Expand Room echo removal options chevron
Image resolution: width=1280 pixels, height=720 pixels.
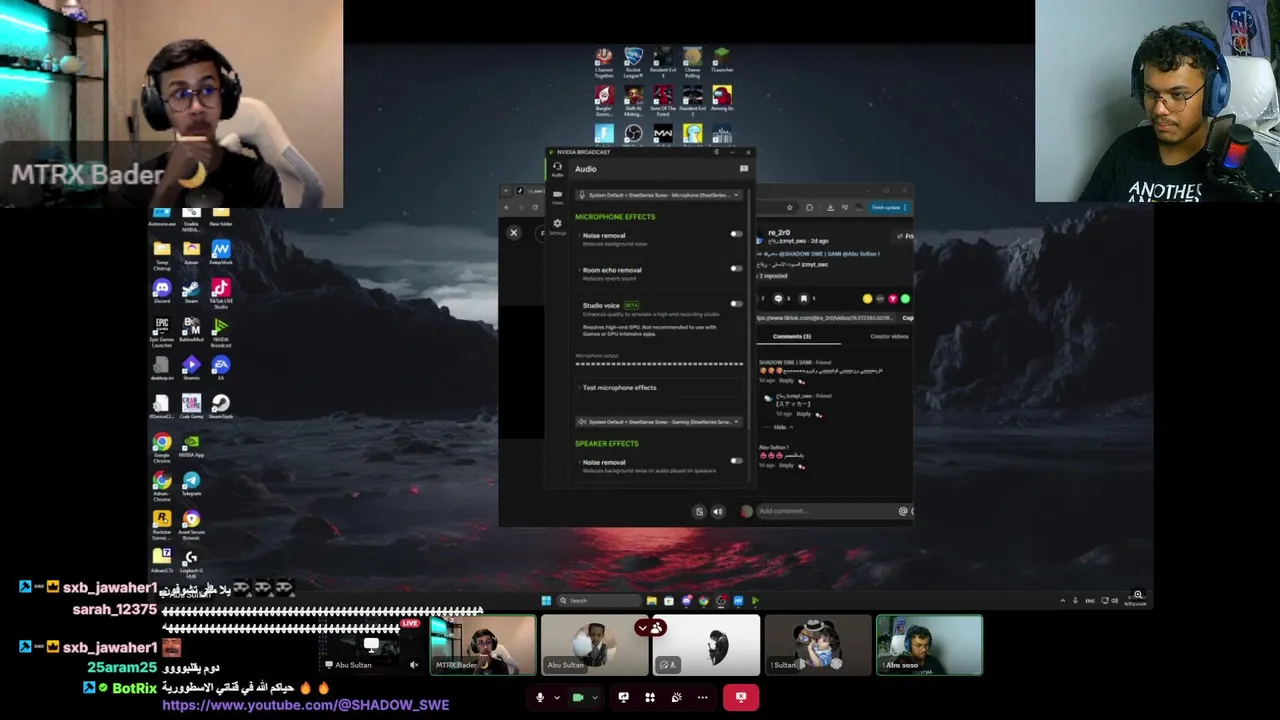point(579,270)
